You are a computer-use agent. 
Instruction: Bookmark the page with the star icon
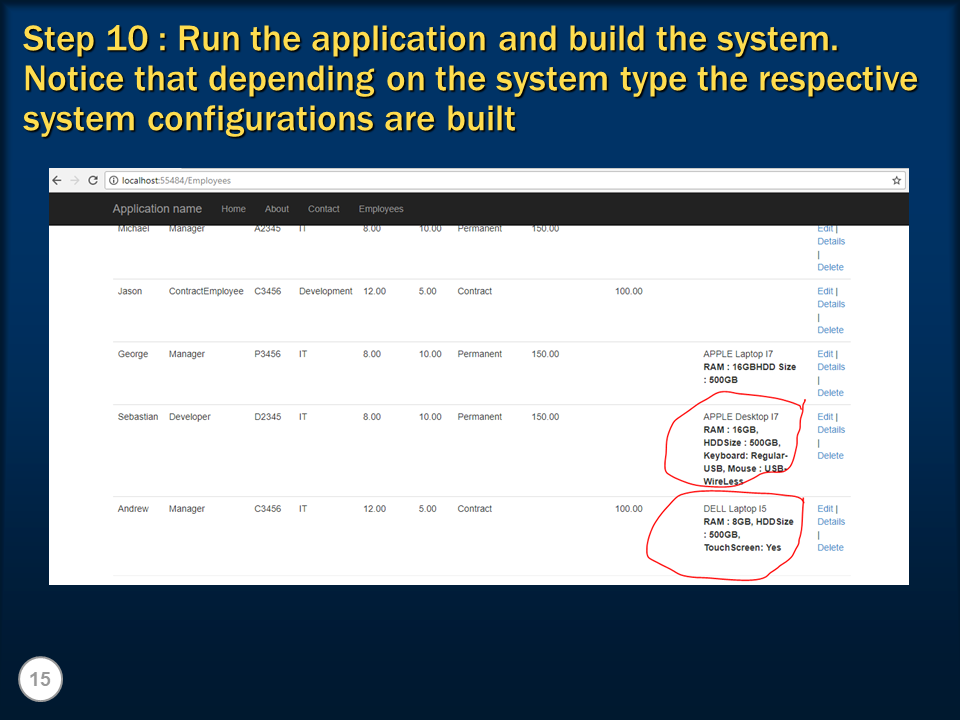coord(895,180)
